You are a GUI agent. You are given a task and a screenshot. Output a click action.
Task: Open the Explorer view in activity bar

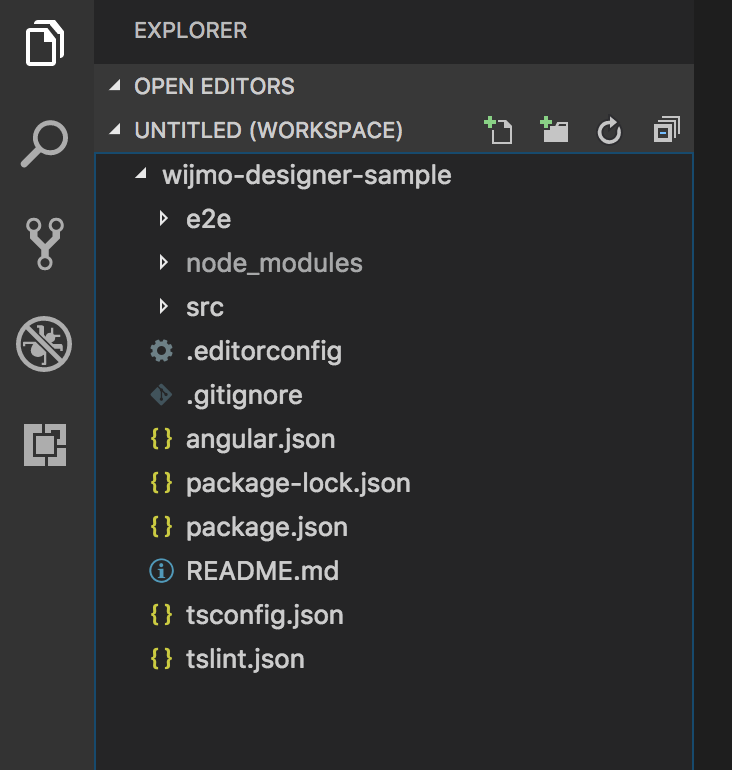coord(46,45)
